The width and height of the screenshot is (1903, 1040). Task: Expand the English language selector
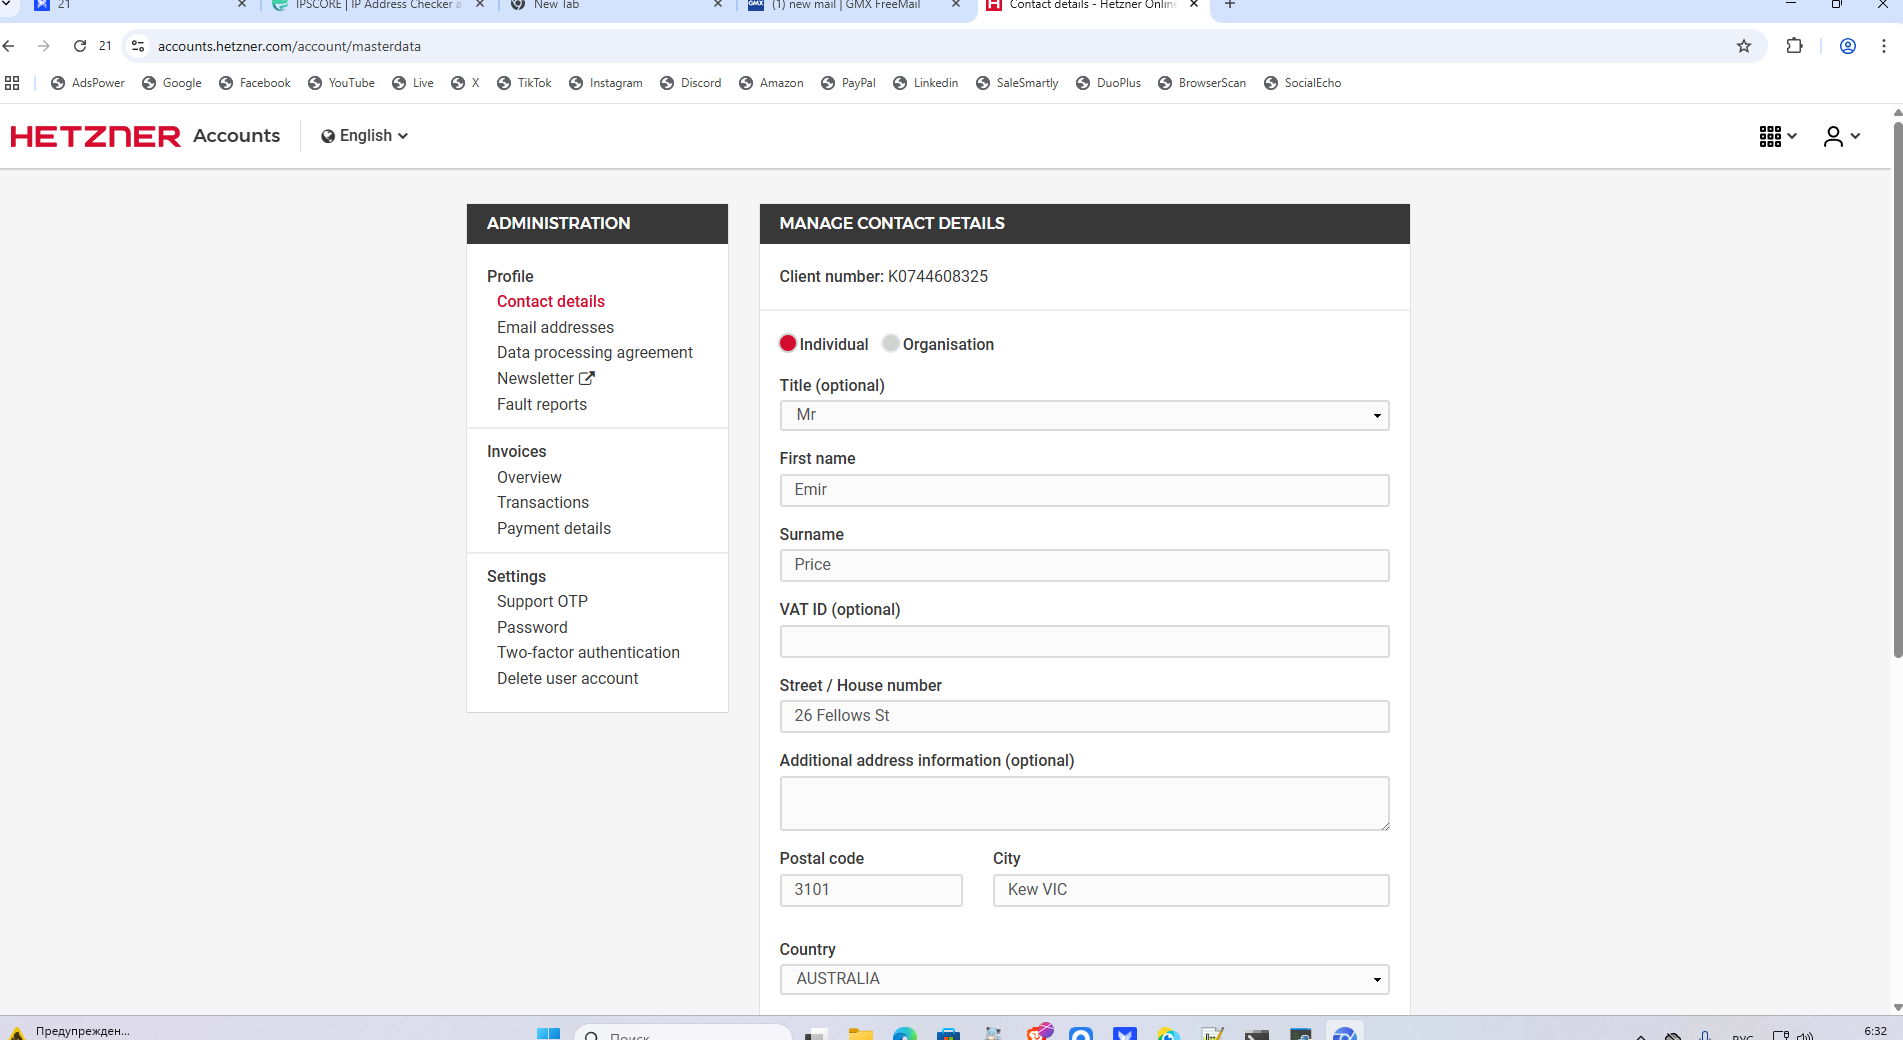point(364,136)
